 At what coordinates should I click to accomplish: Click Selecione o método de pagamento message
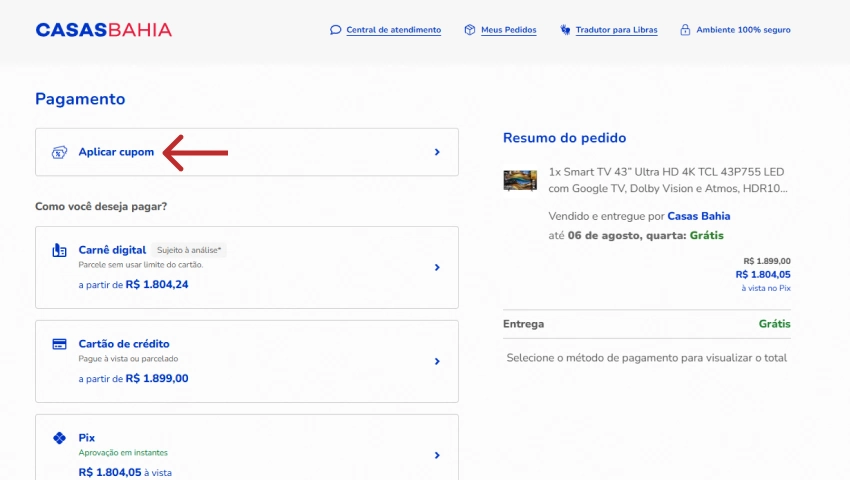coord(647,358)
